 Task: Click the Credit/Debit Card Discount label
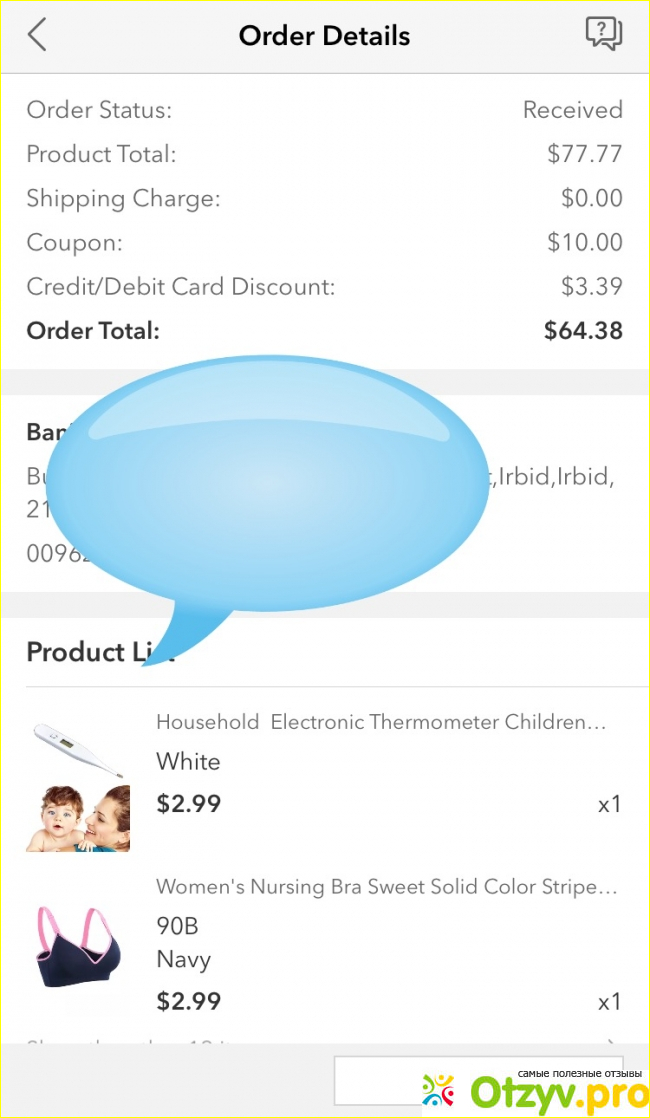[x=181, y=287]
